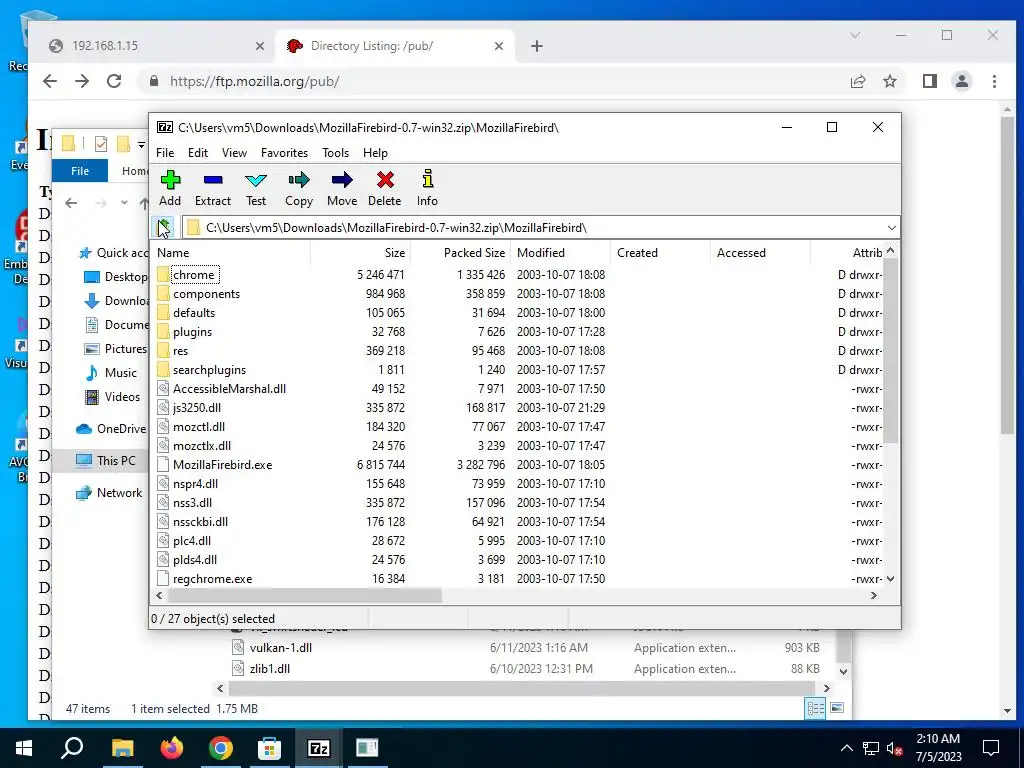Click the red Delete icon

click(385, 188)
